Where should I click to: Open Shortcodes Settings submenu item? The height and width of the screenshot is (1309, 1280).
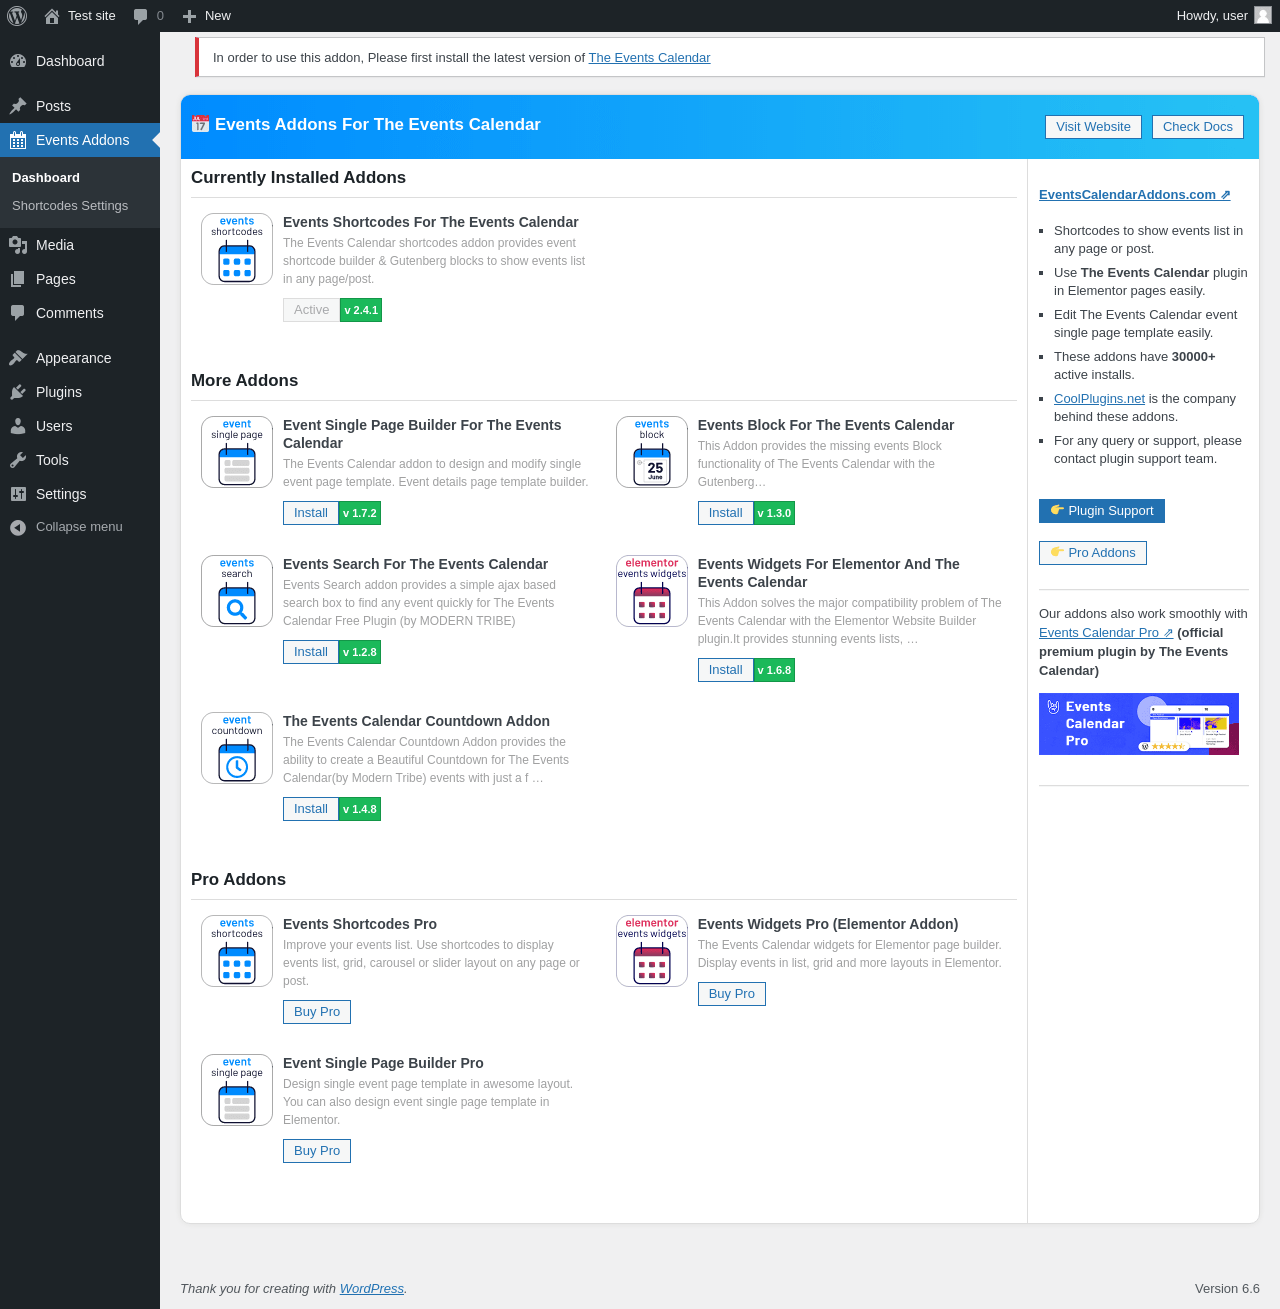70,206
